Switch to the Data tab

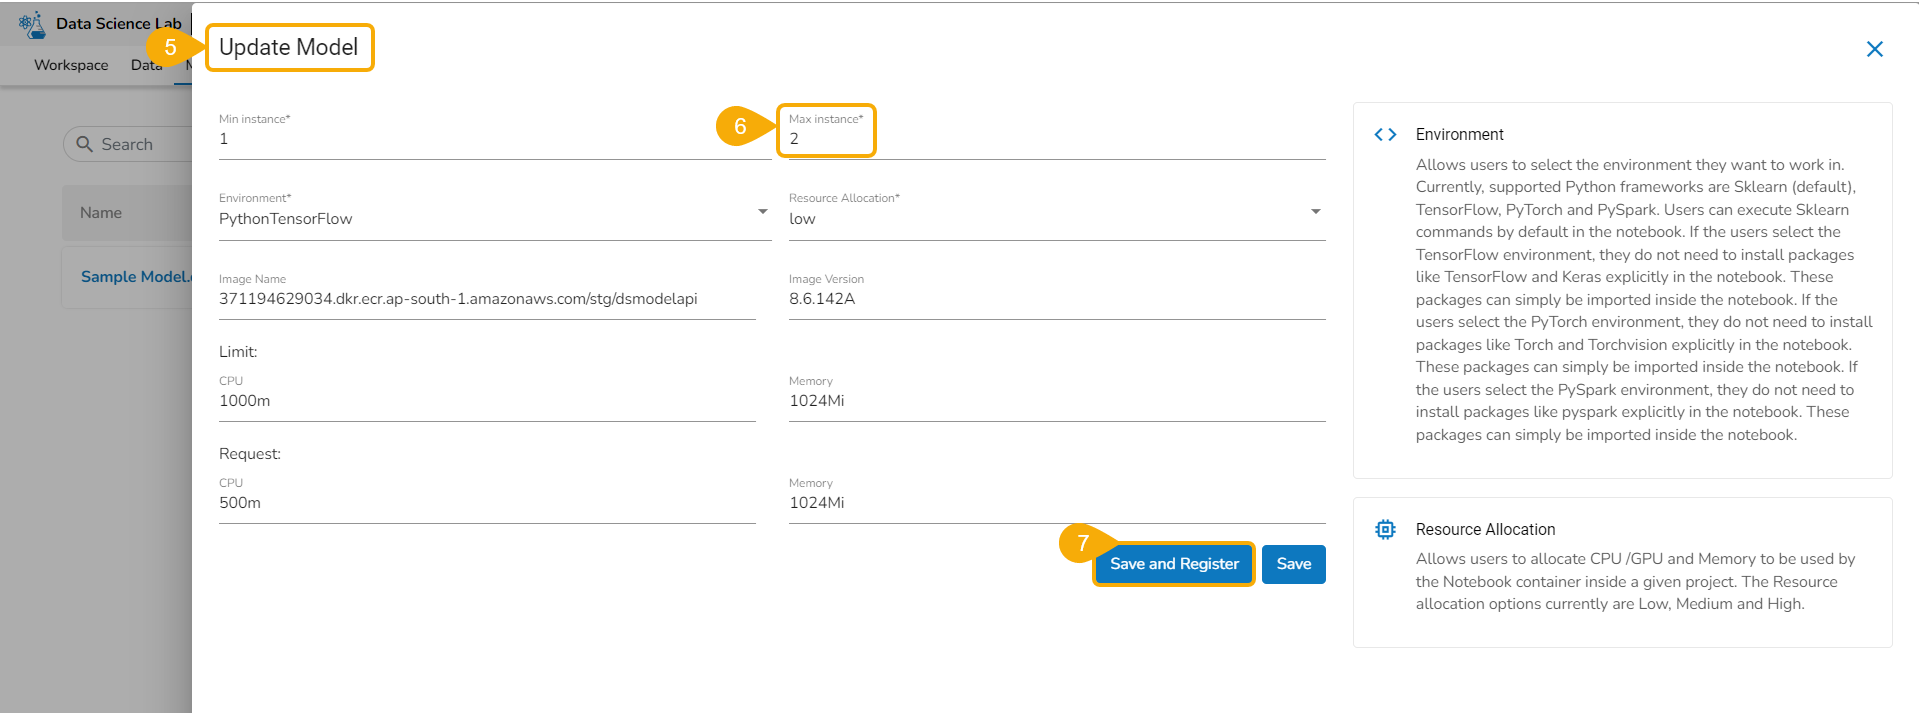[146, 65]
